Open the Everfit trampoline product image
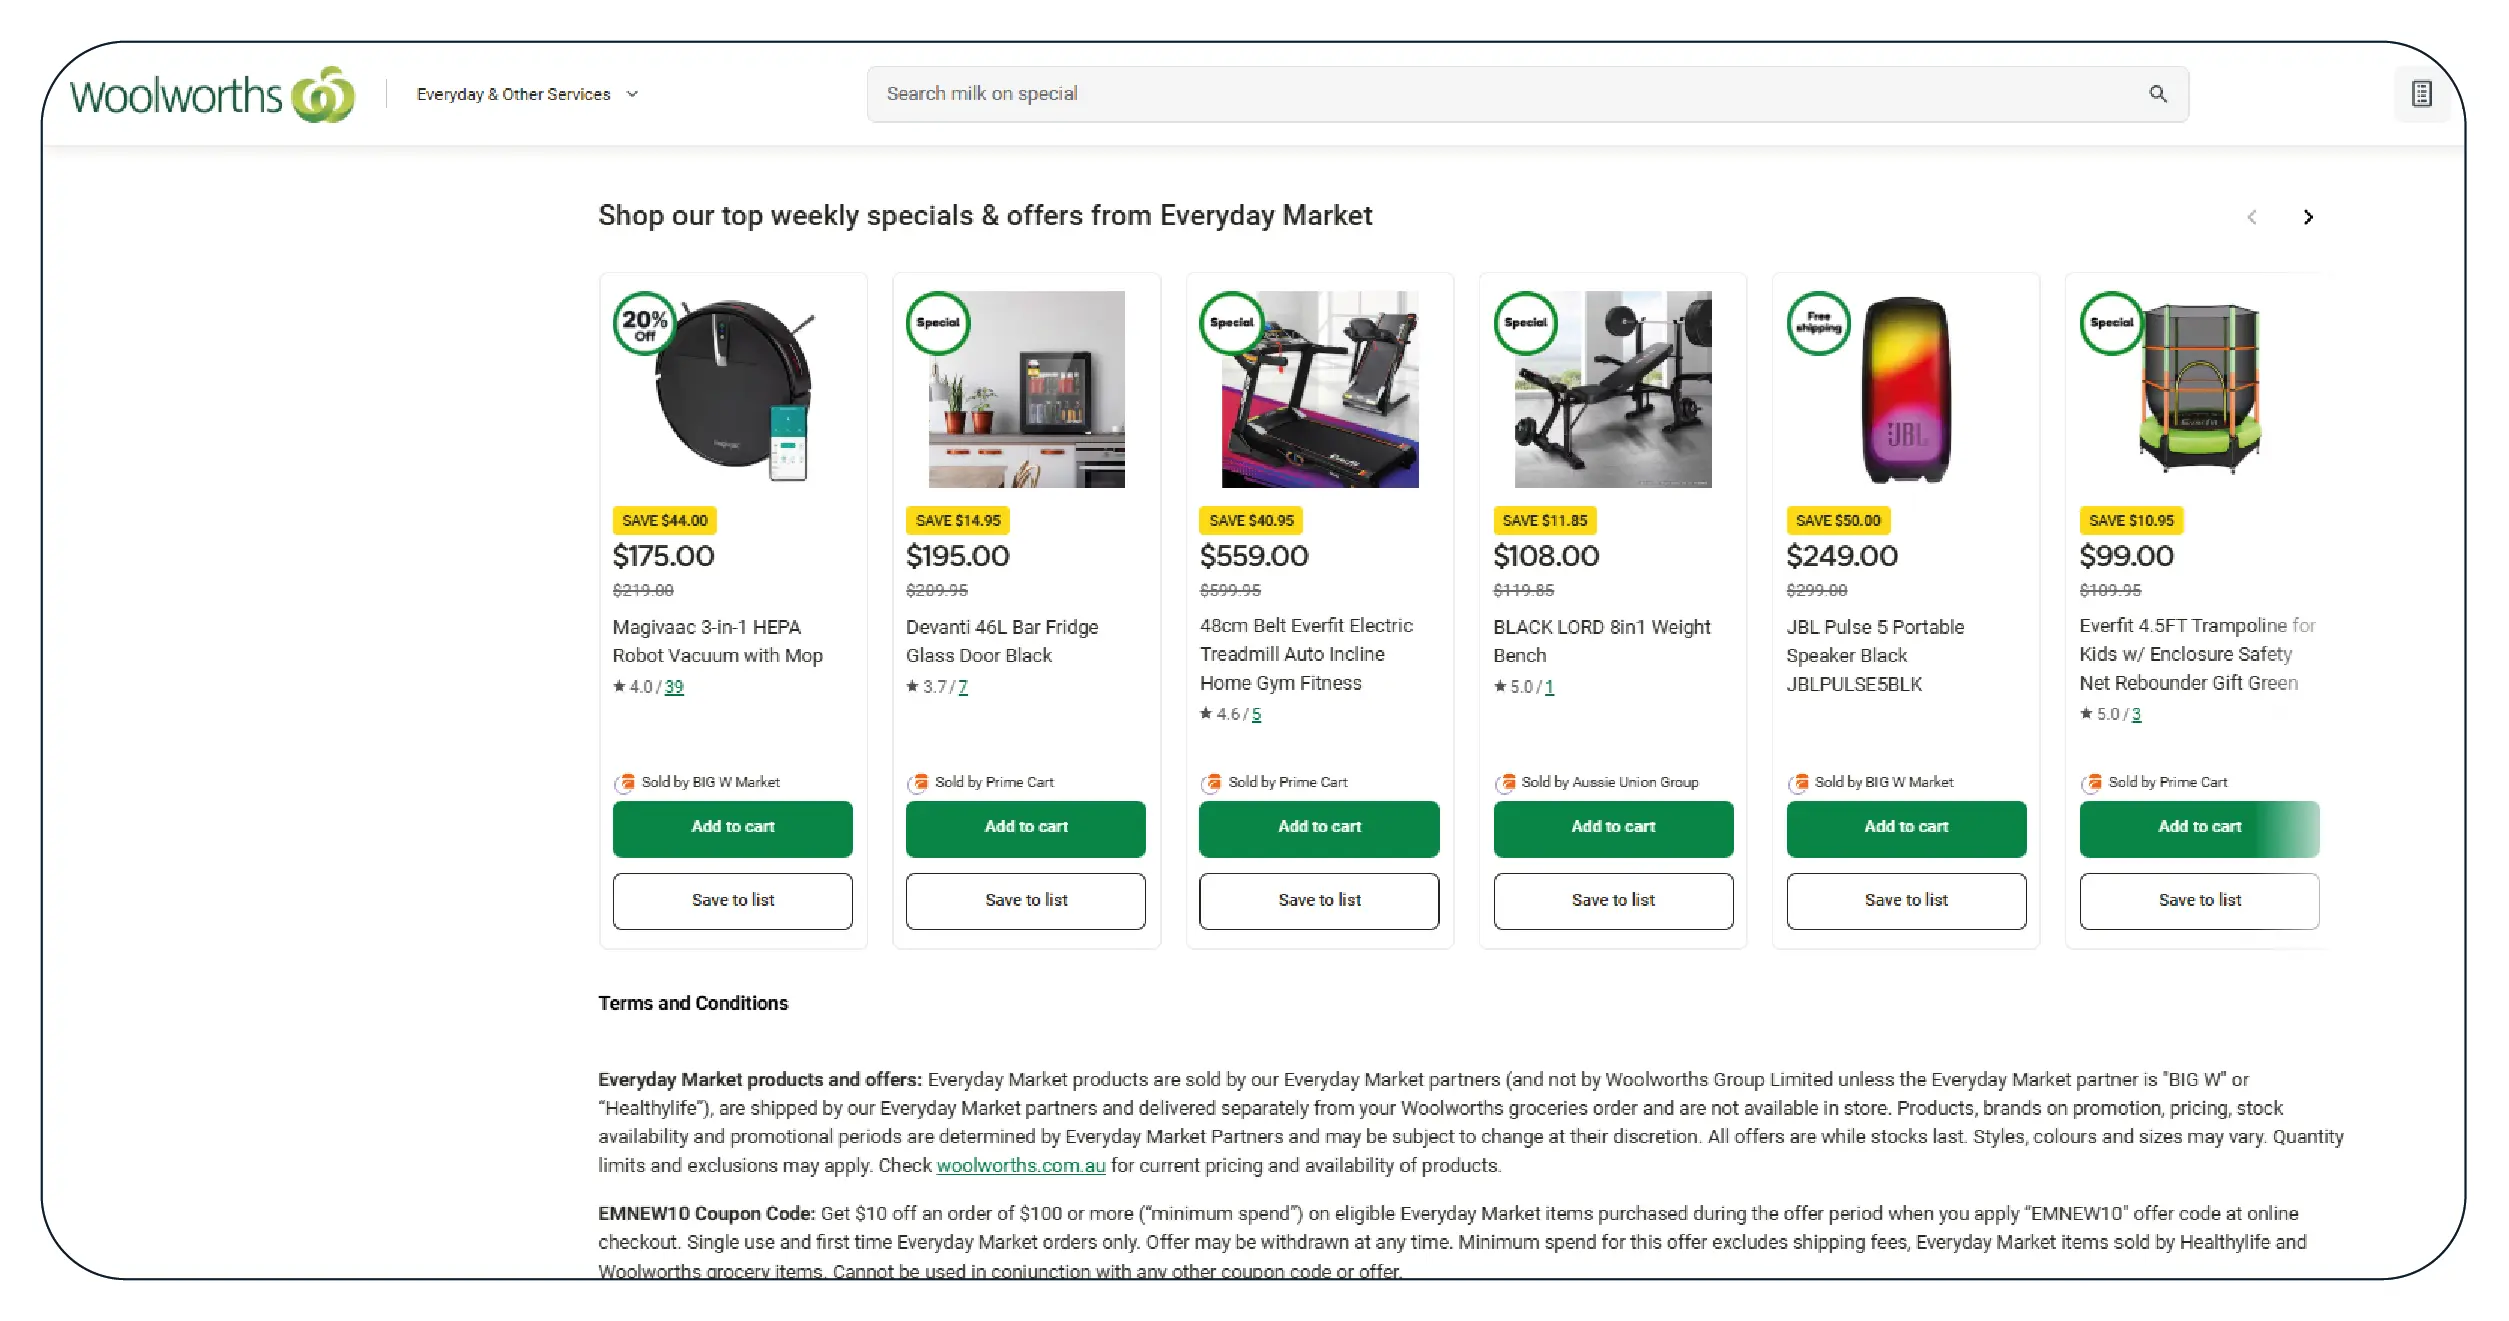The image size is (2509, 1321). [x=2199, y=390]
